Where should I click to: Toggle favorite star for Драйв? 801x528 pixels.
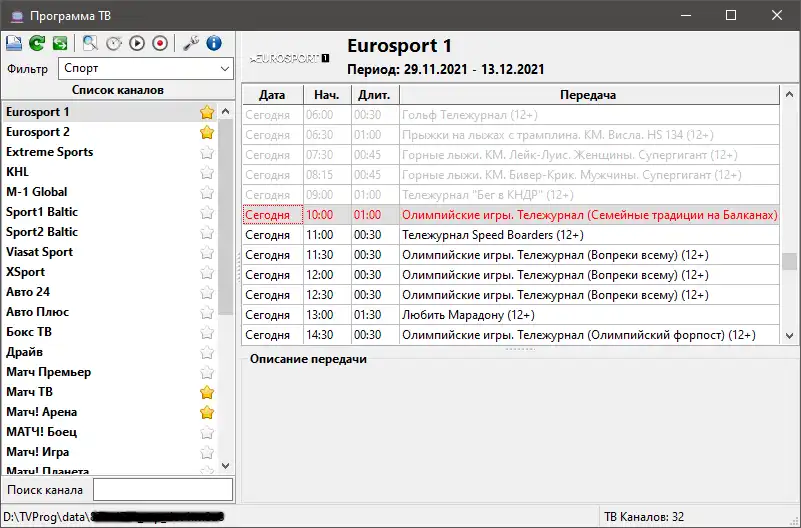(207, 352)
